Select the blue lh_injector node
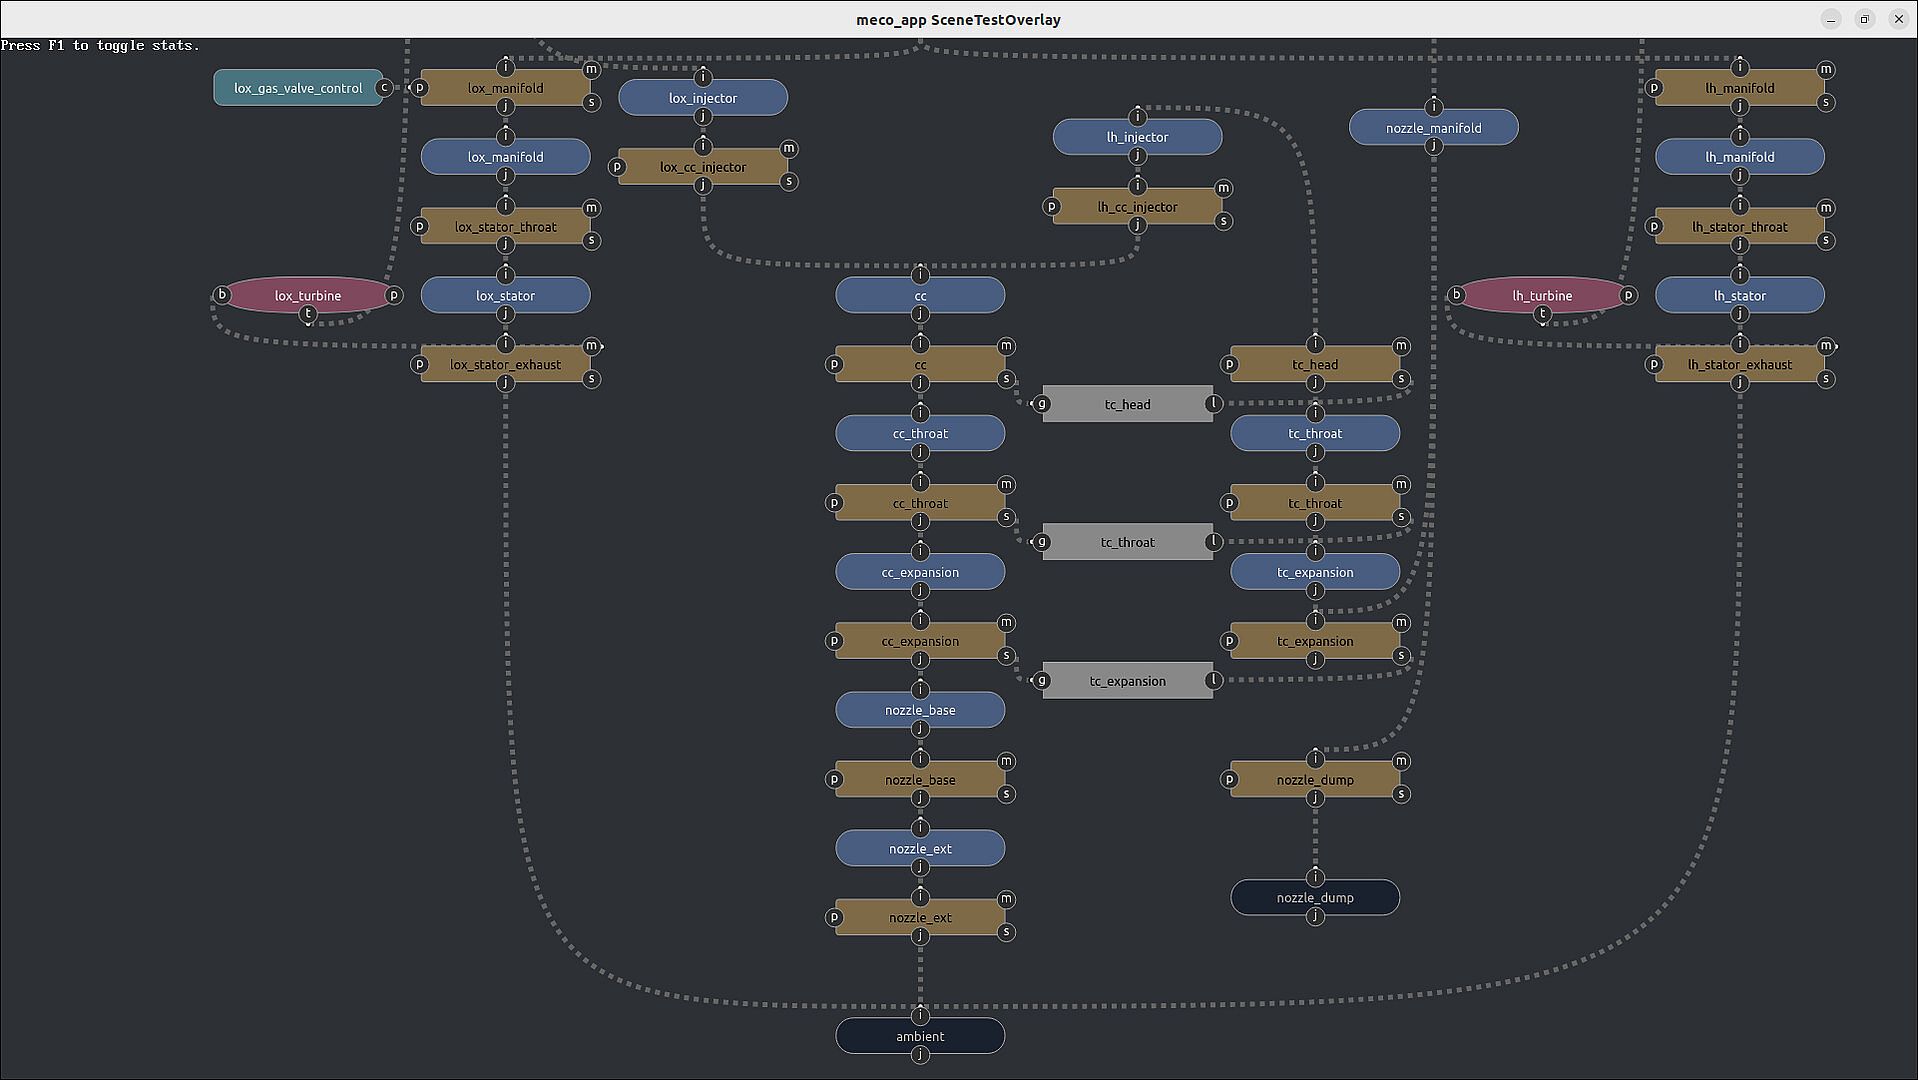The height and width of the screenshot is (1080, 1918). pyautogui.click(x=1137, y=137)
